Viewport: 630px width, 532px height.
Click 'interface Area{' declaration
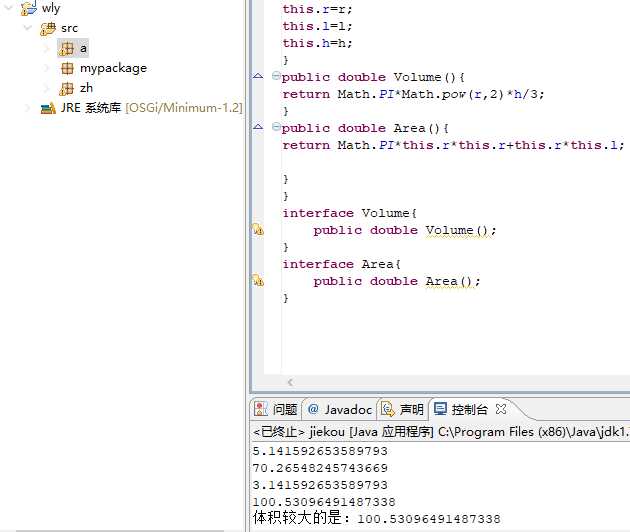(342, 264)
